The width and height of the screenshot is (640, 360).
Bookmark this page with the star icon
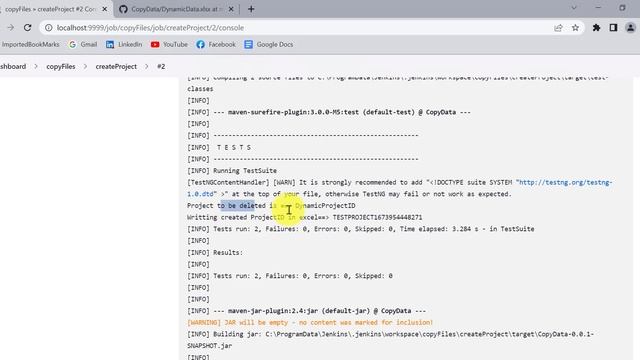point(575,28)
